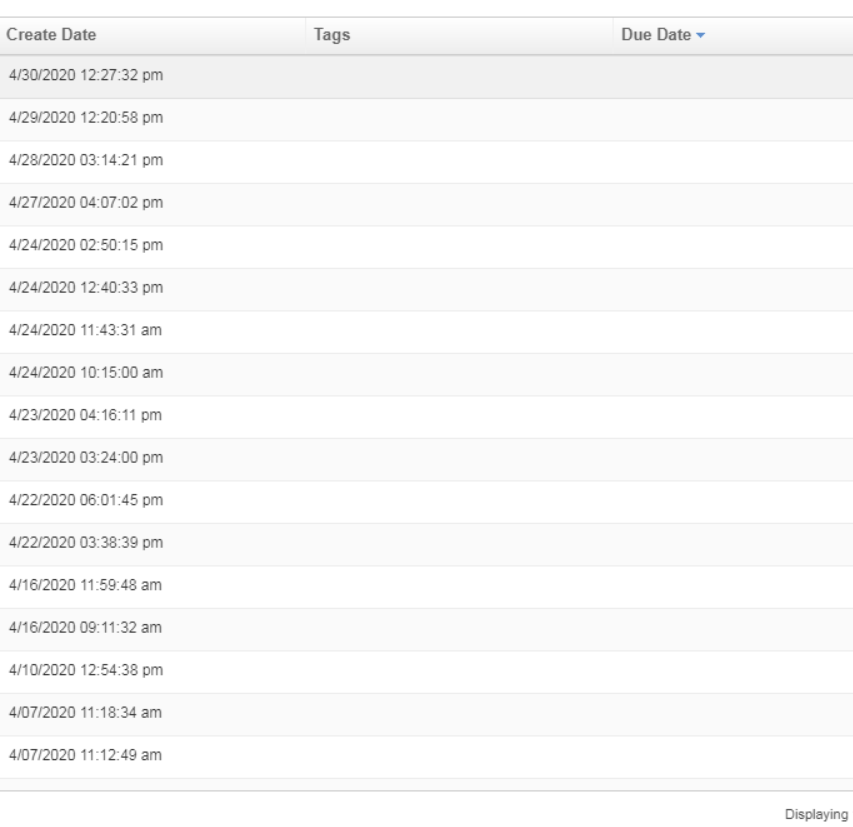The height and width of the screenshot is (827, 853).
Task: Select the row created 4/24/2020 02:50:15 pm
Action: [86, 247]
